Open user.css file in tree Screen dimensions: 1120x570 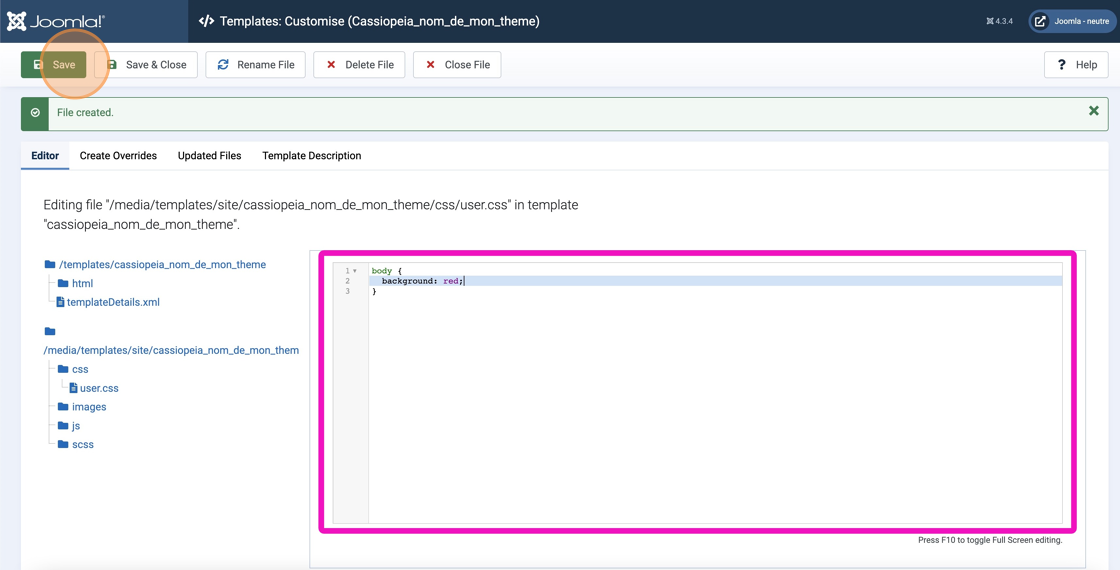(98, 388)
